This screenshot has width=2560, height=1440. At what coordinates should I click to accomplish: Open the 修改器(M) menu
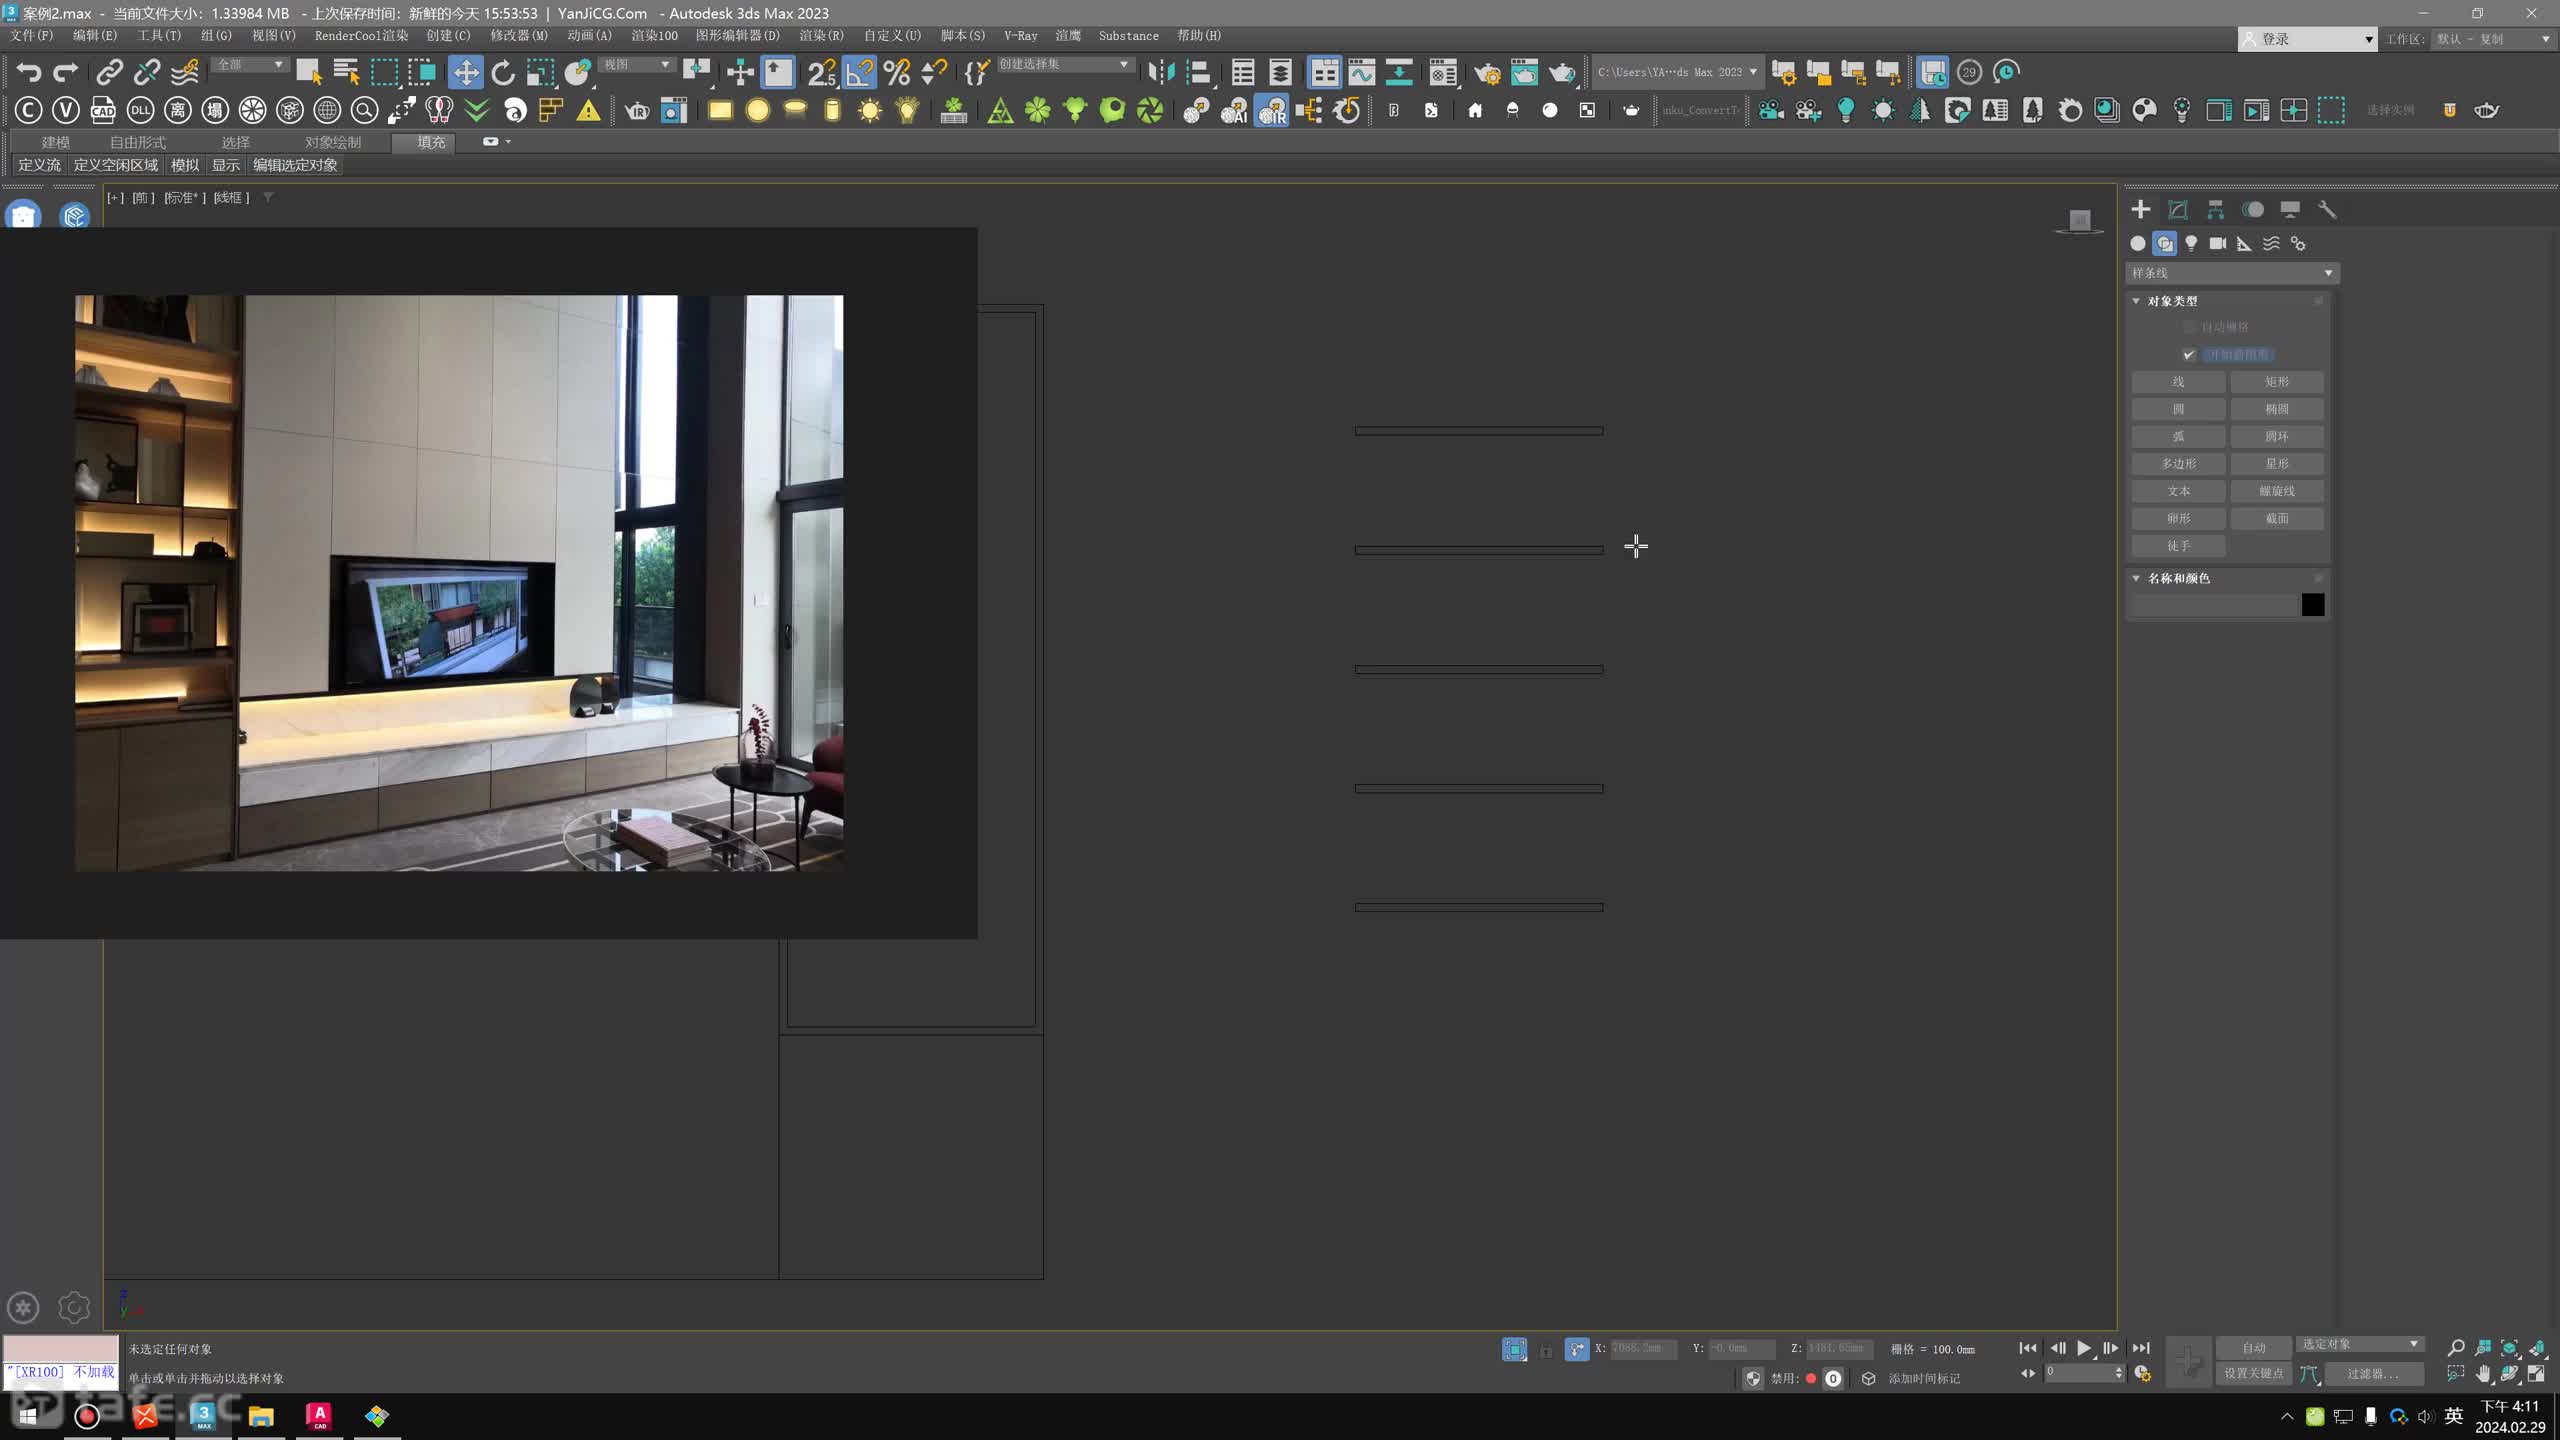click(x=519, y=35)
